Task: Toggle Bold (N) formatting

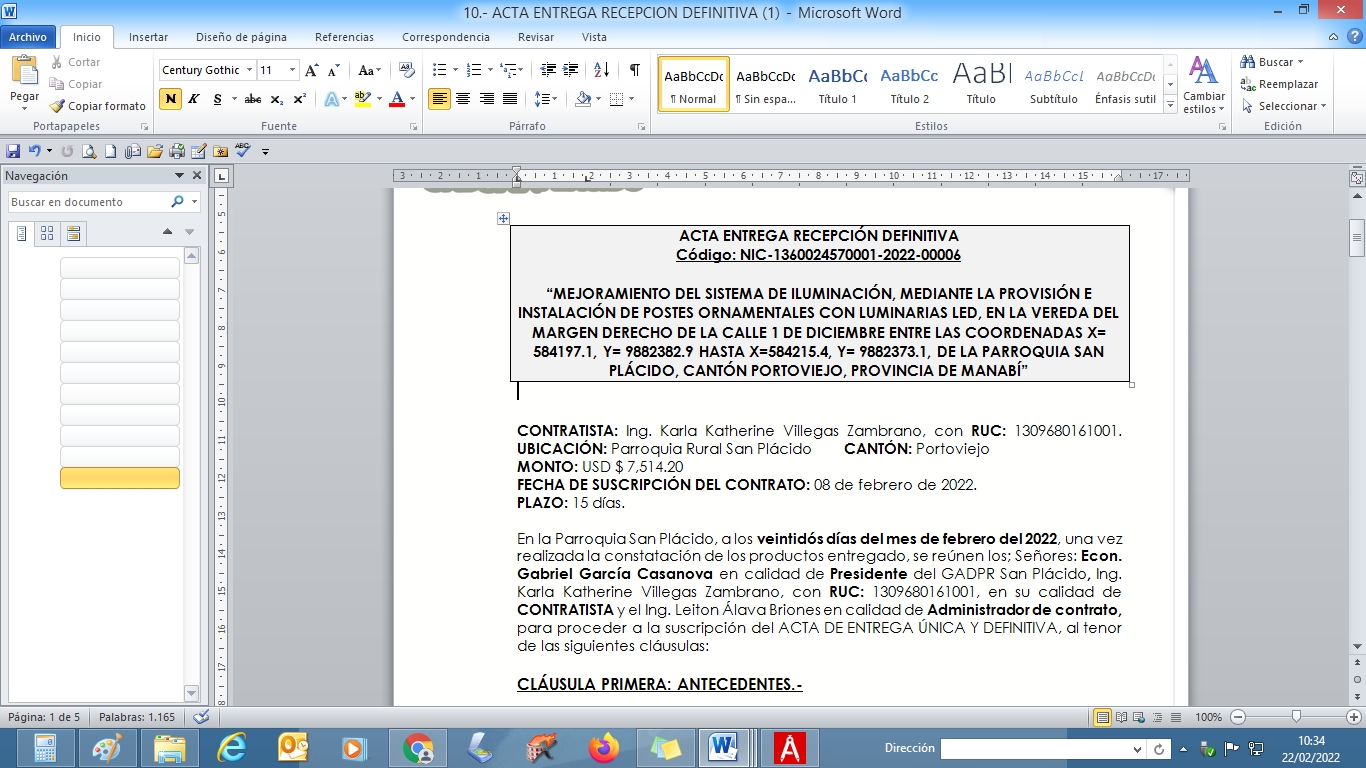Action: 170,99
